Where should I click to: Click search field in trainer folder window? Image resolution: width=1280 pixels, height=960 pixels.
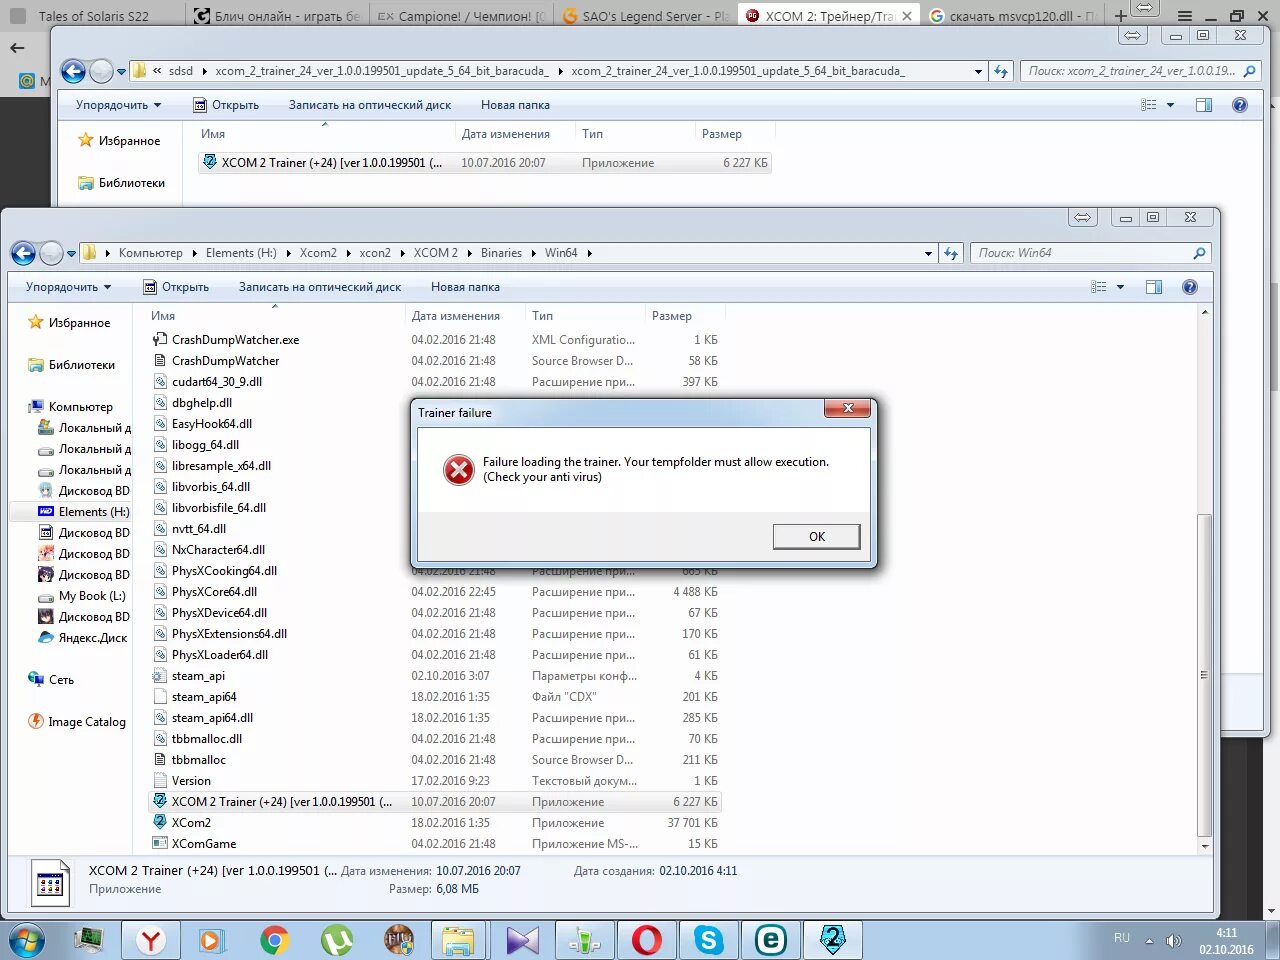[1141, 71]
